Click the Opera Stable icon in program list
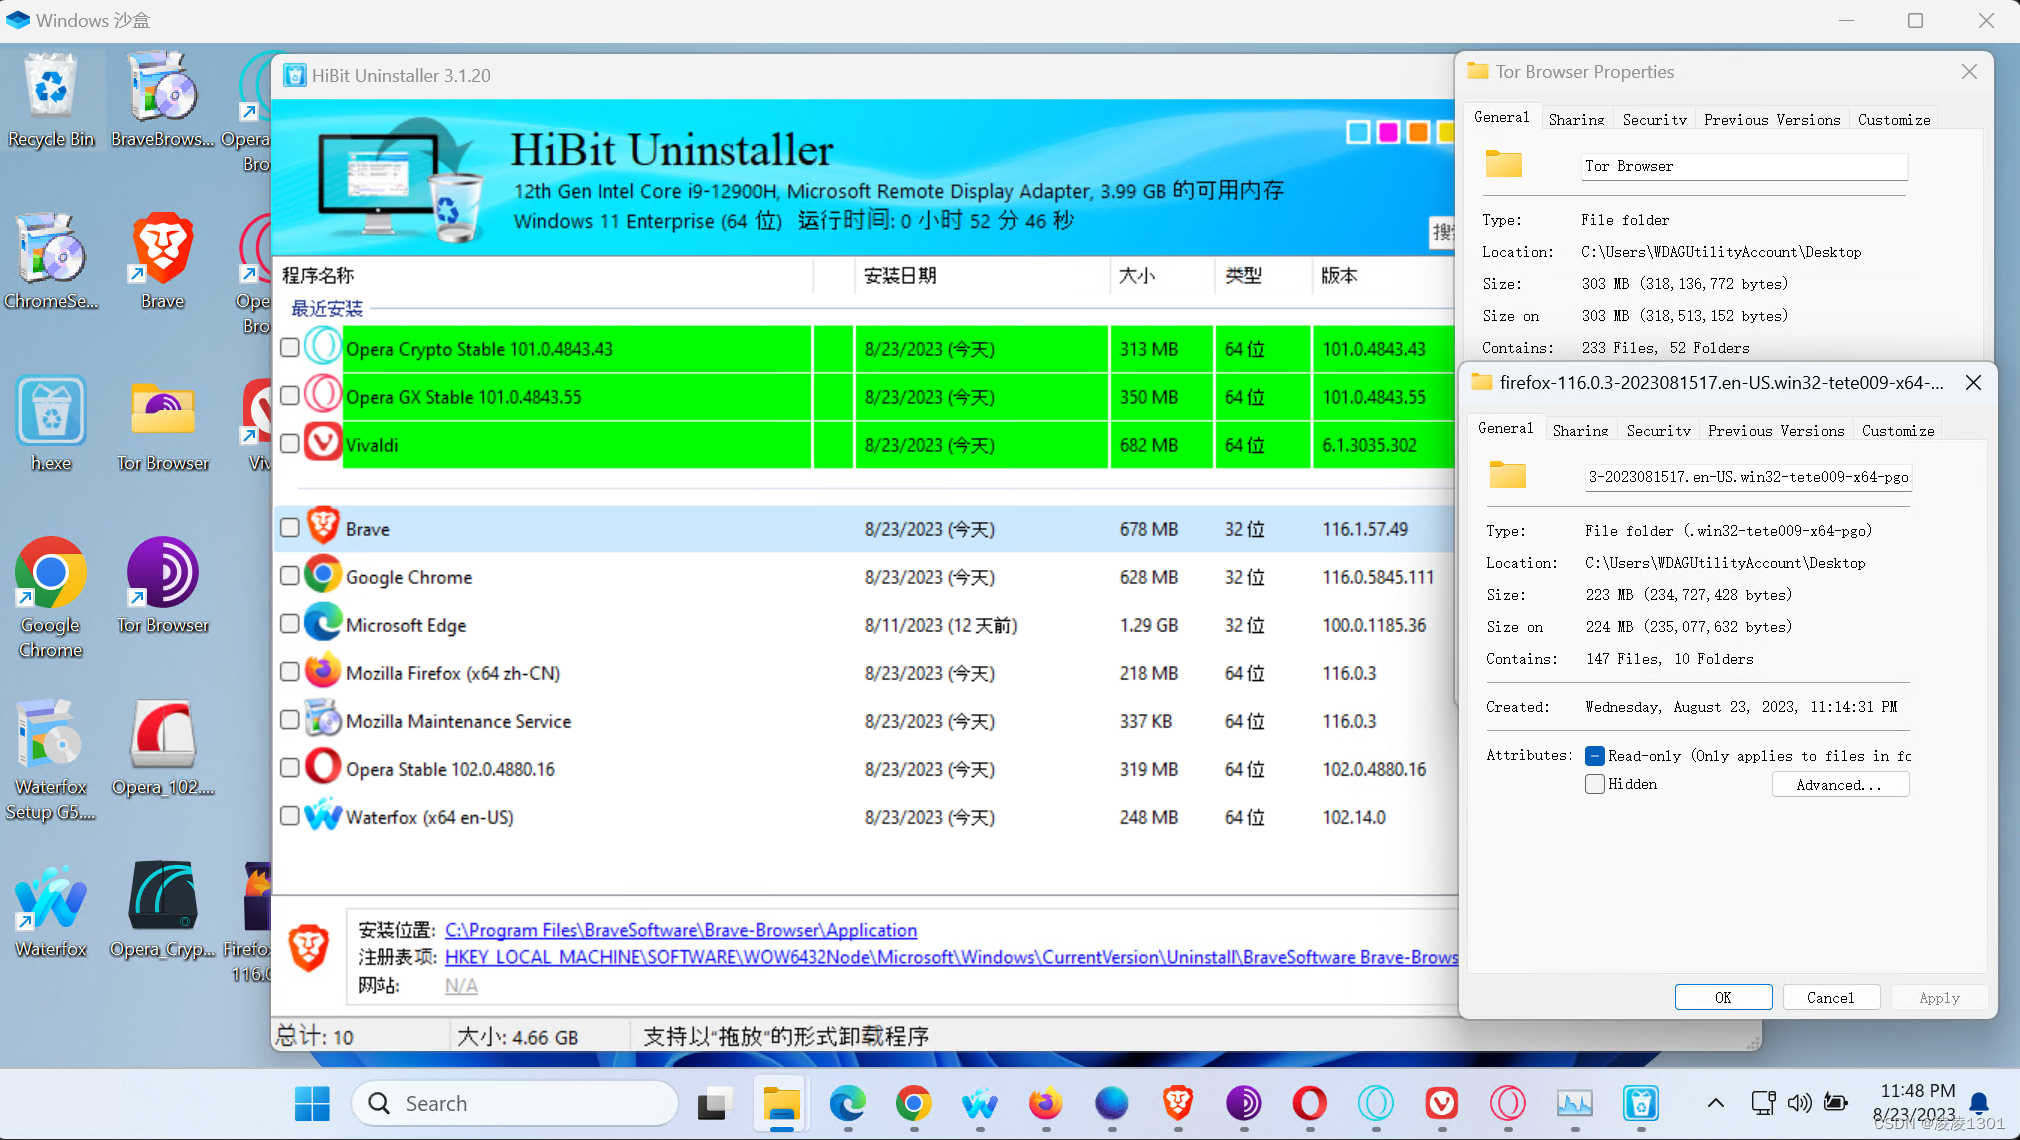2020x1140 pixels. tap(323, 768)
